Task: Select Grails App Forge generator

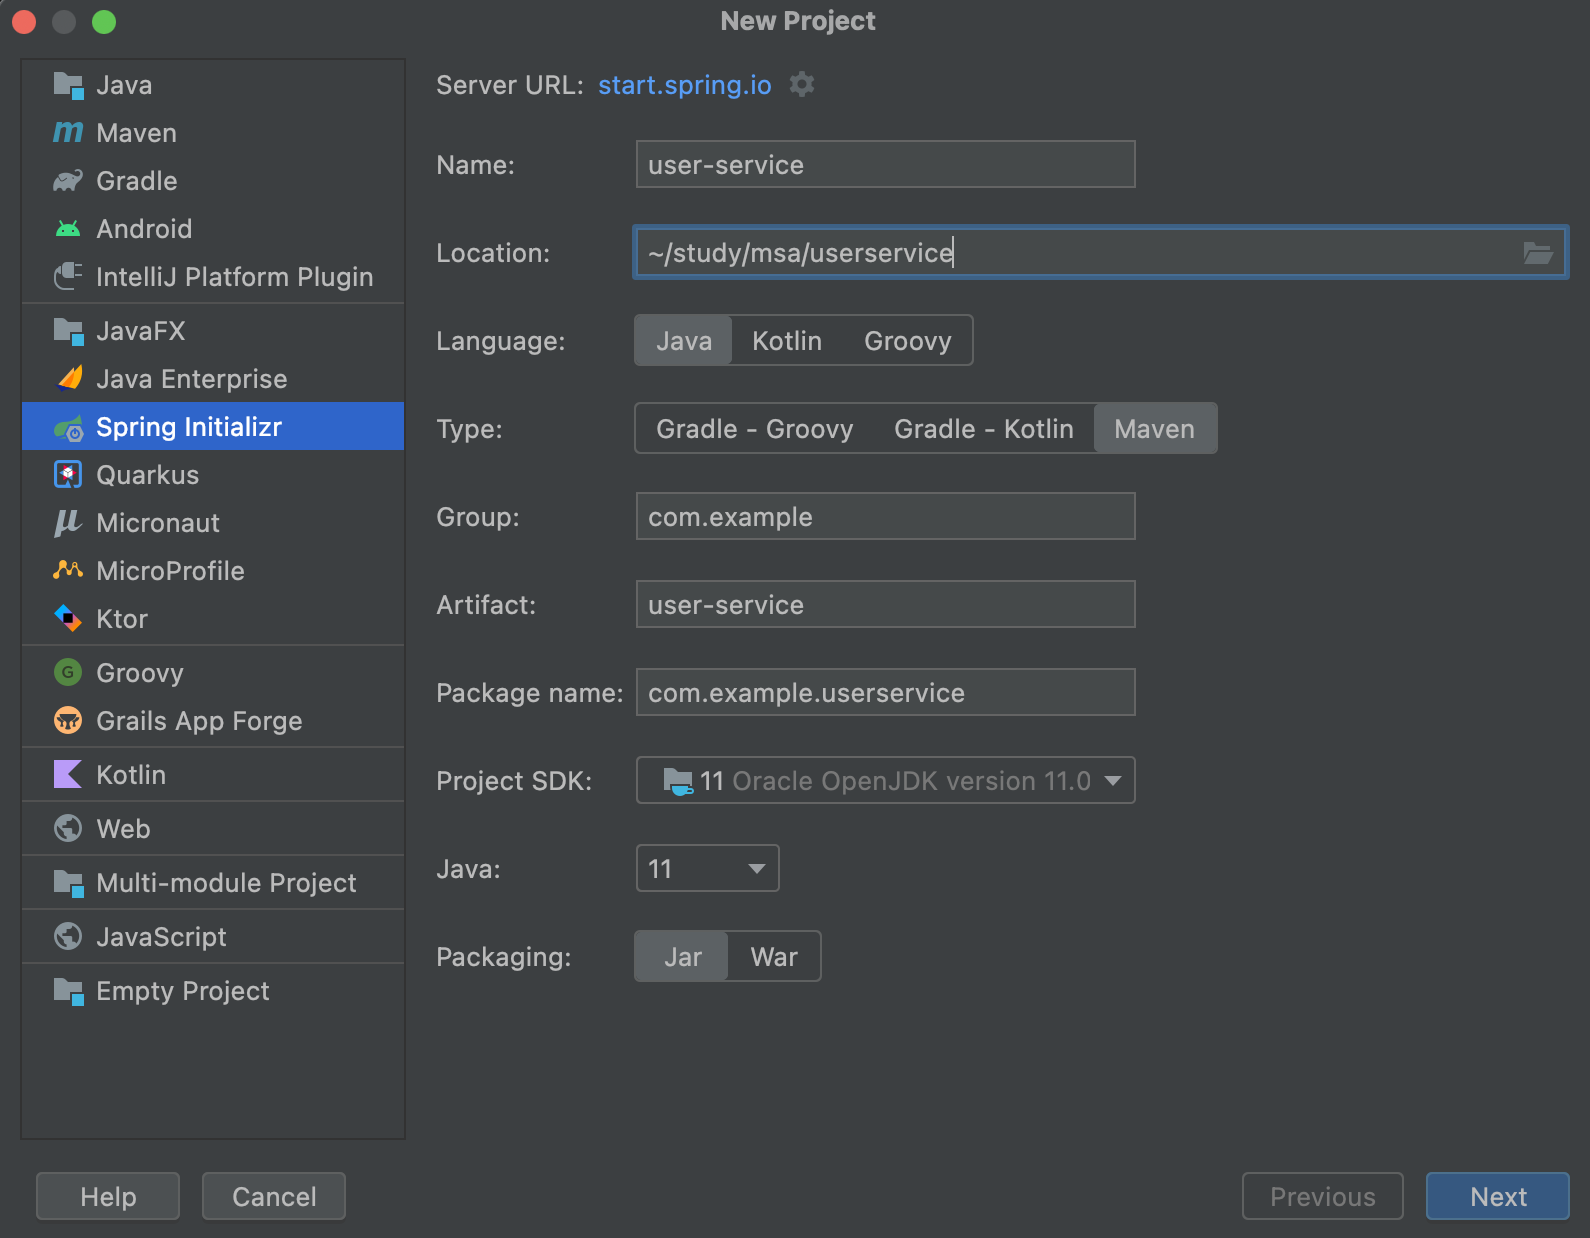Action: [213, 721]
